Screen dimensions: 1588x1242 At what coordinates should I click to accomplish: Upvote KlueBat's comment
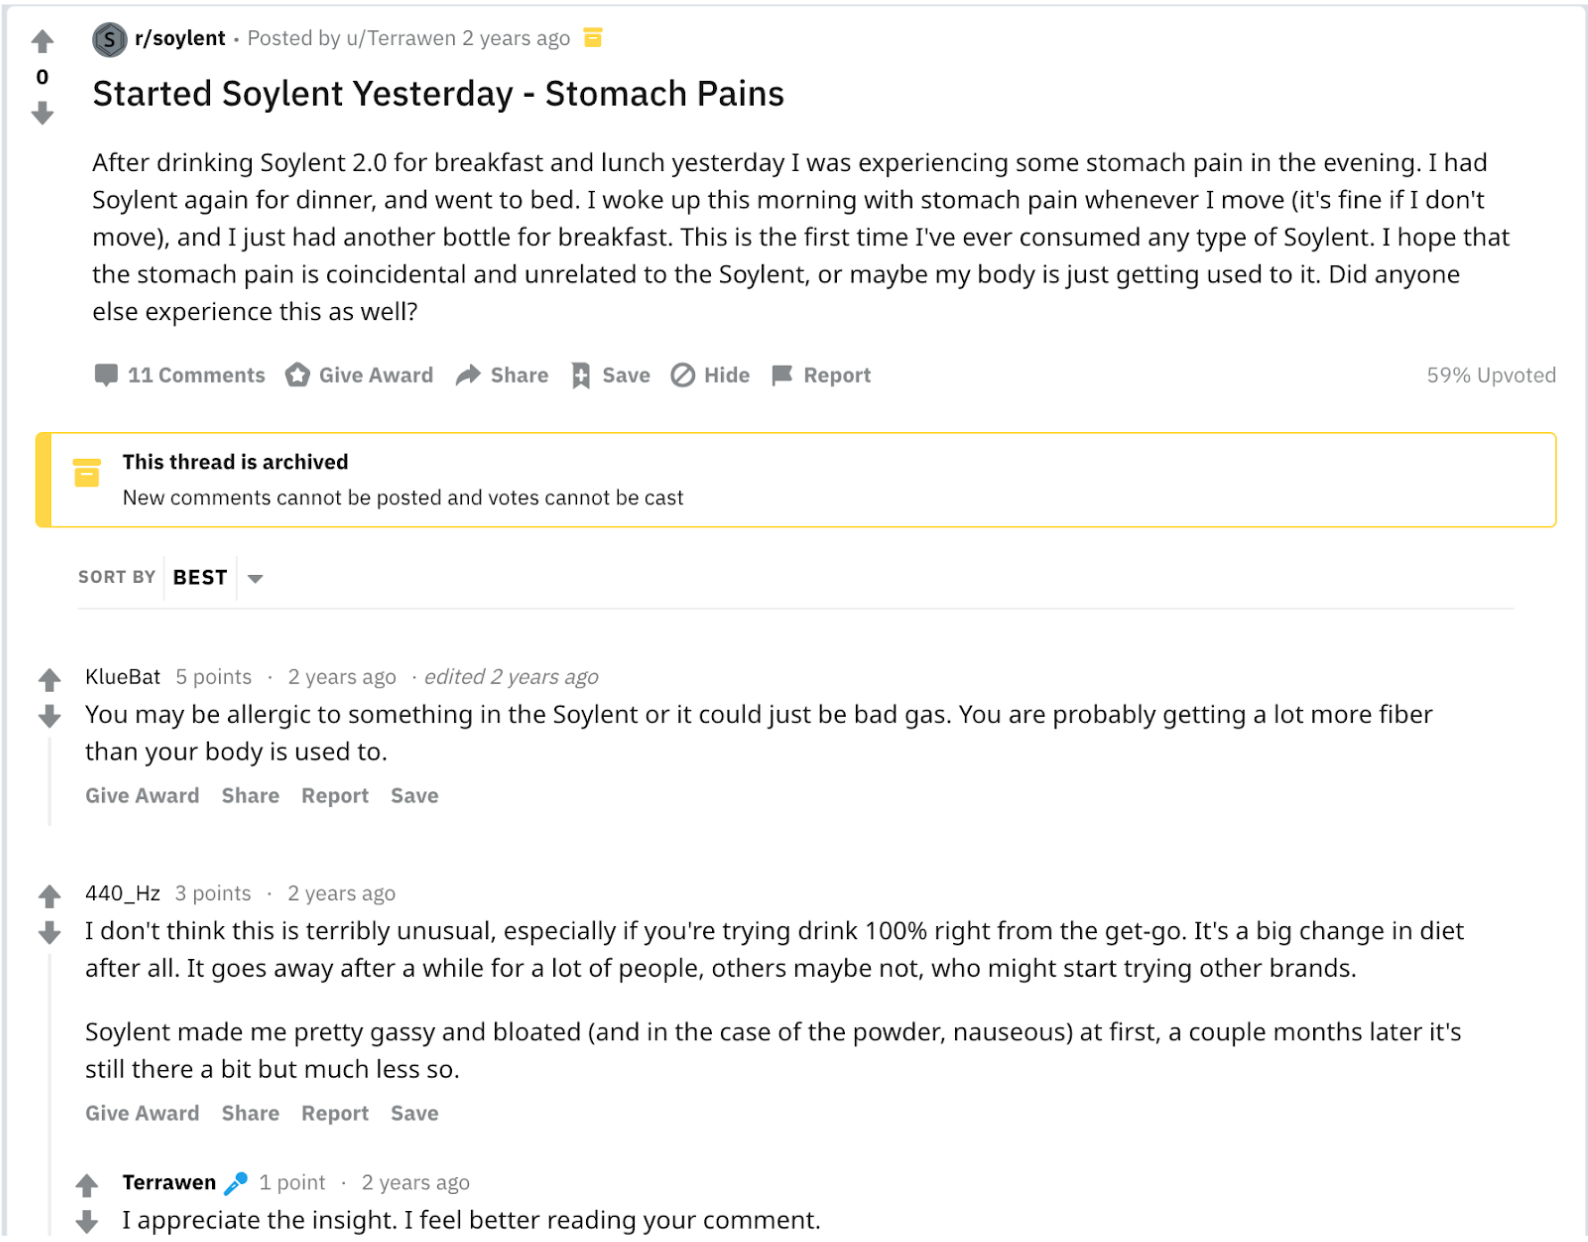[50, 680]
